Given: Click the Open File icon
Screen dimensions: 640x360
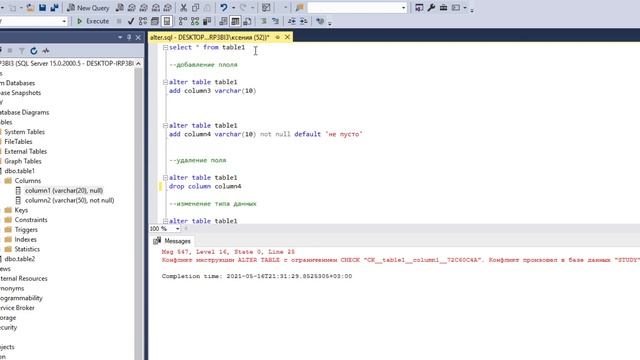Looking at the screenshot, I should [x=30, y=8].
